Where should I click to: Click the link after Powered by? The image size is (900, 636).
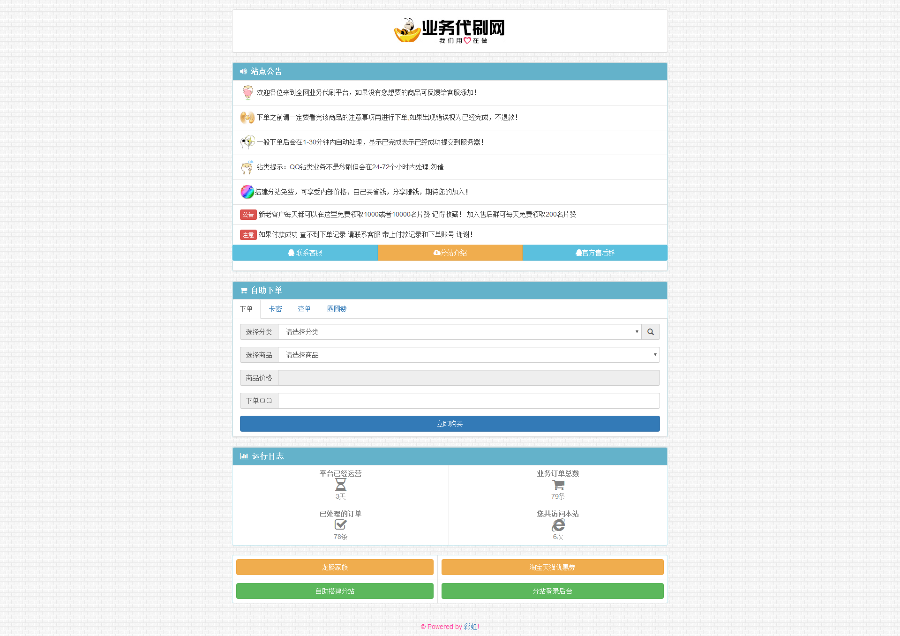pos(471,626)
